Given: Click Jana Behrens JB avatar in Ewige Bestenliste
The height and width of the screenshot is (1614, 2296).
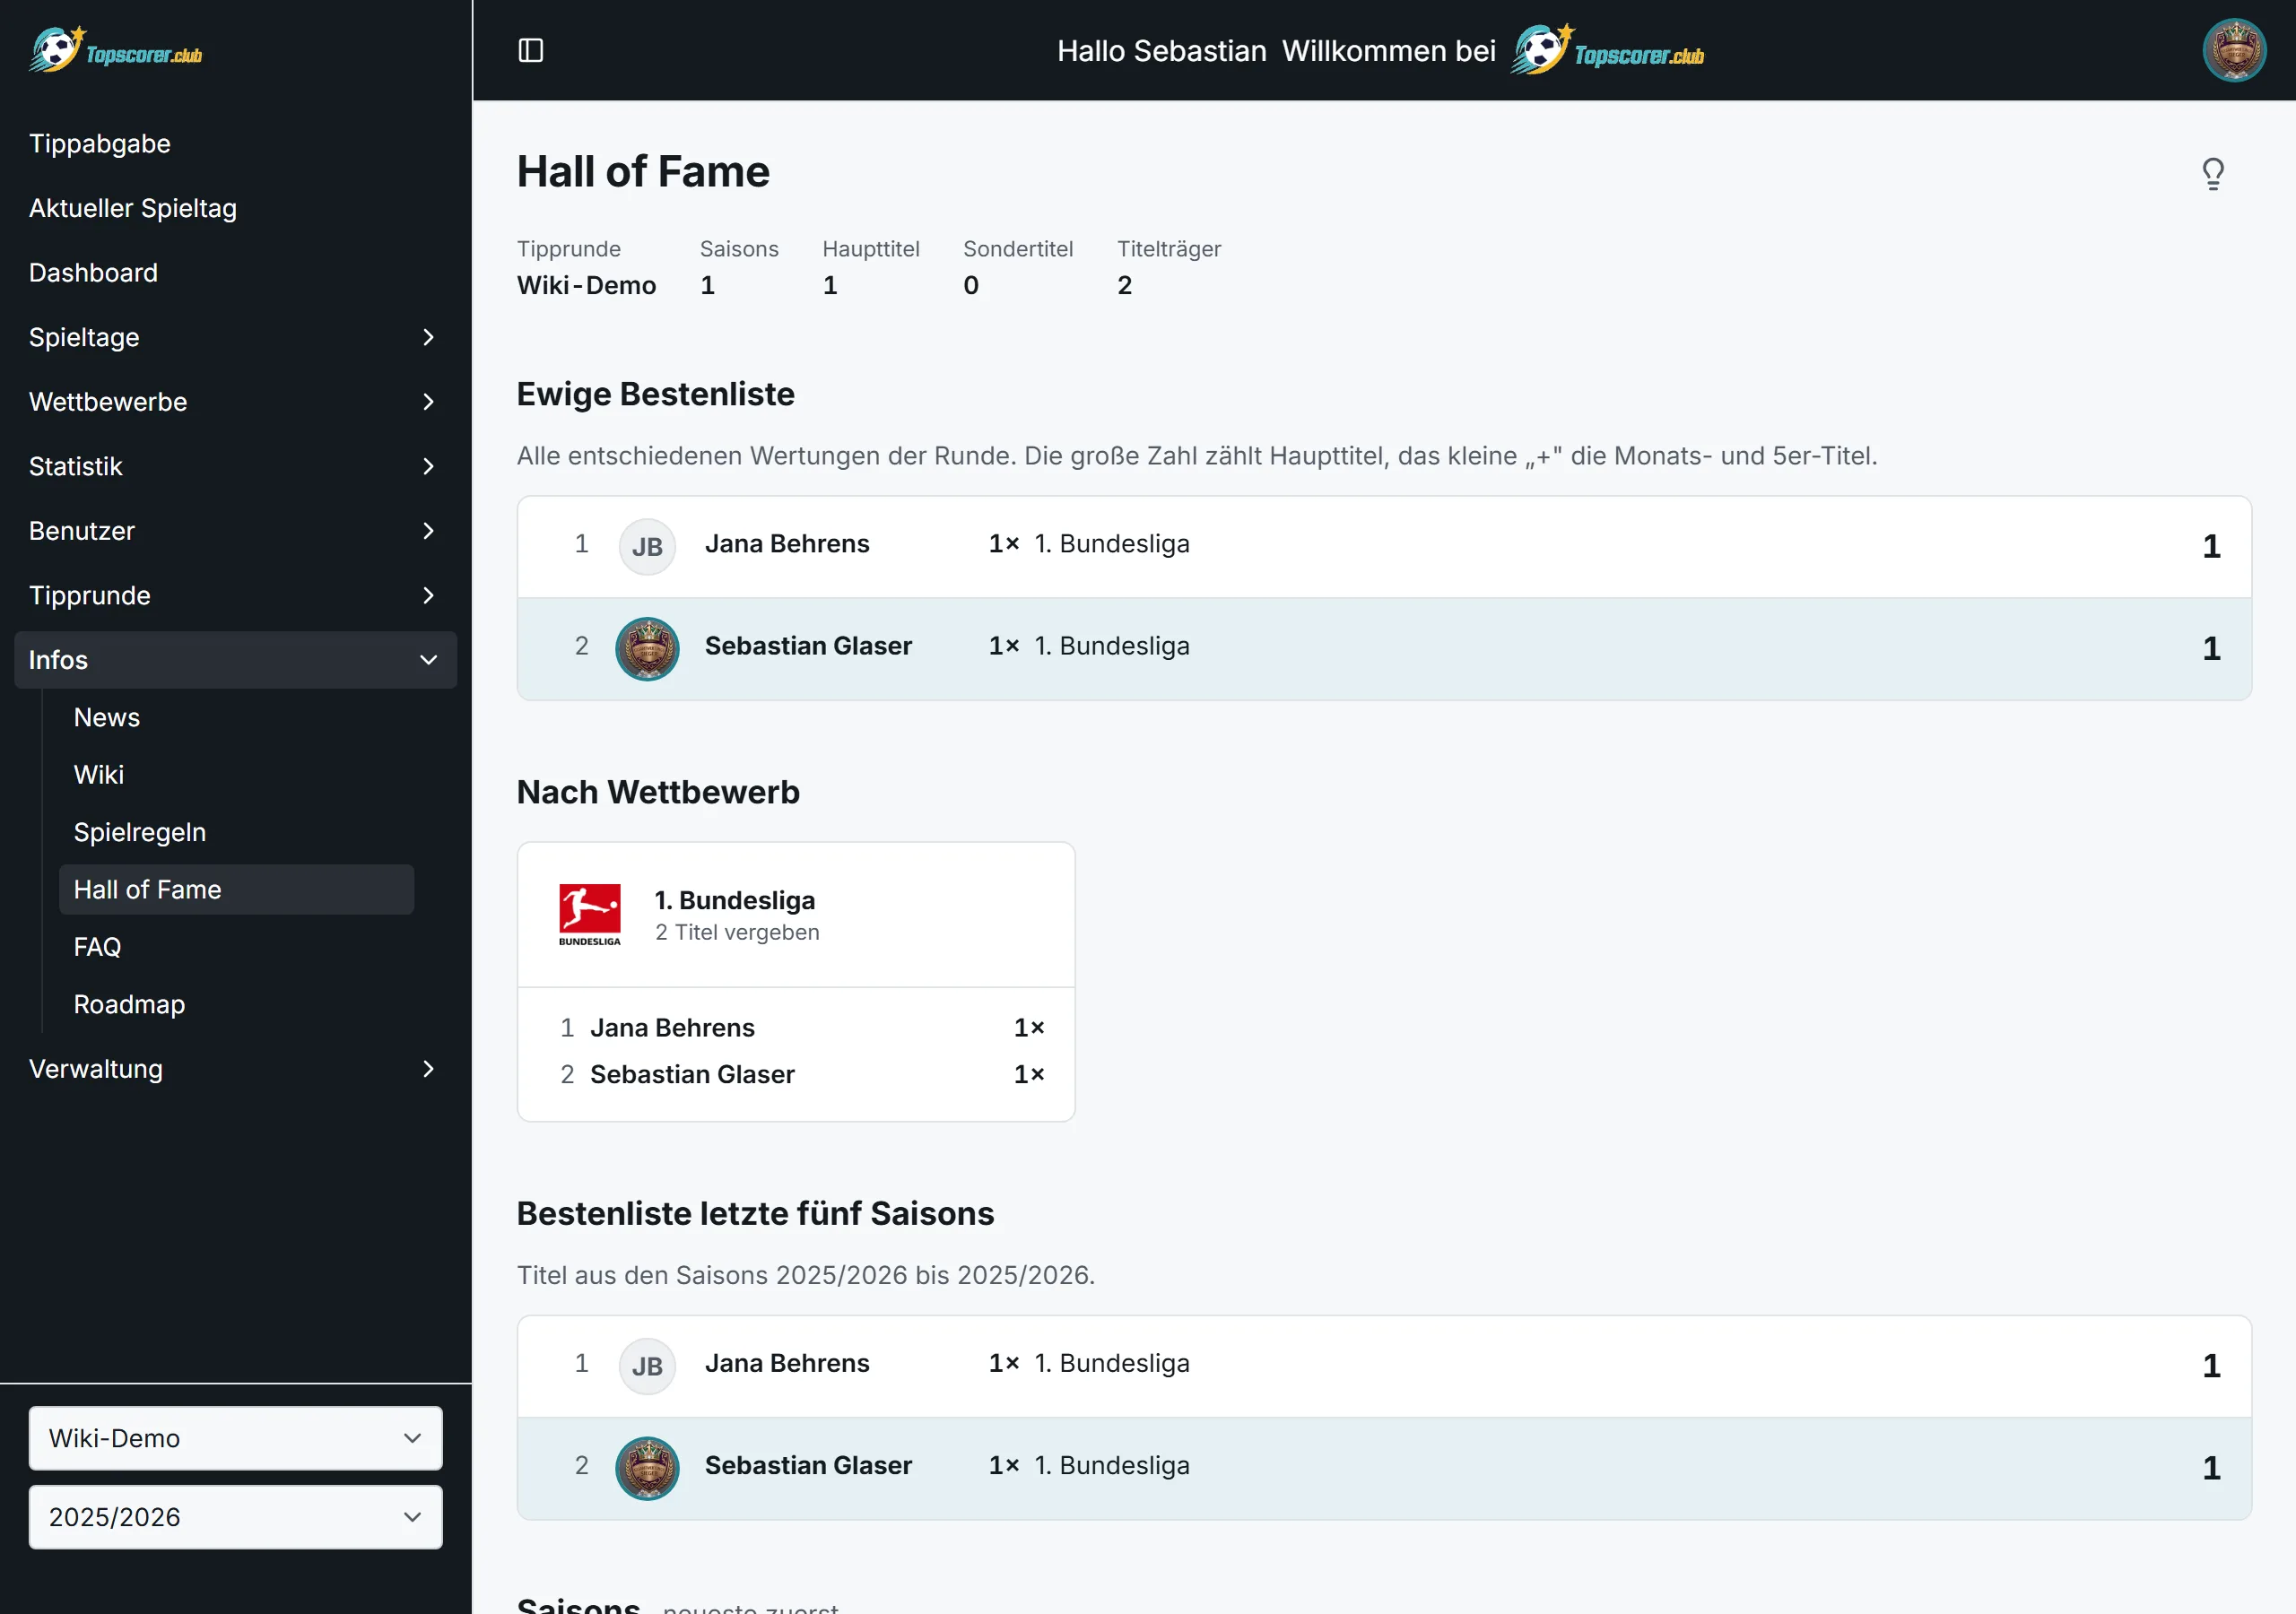Looking at the screenshot, I should 647,547.
